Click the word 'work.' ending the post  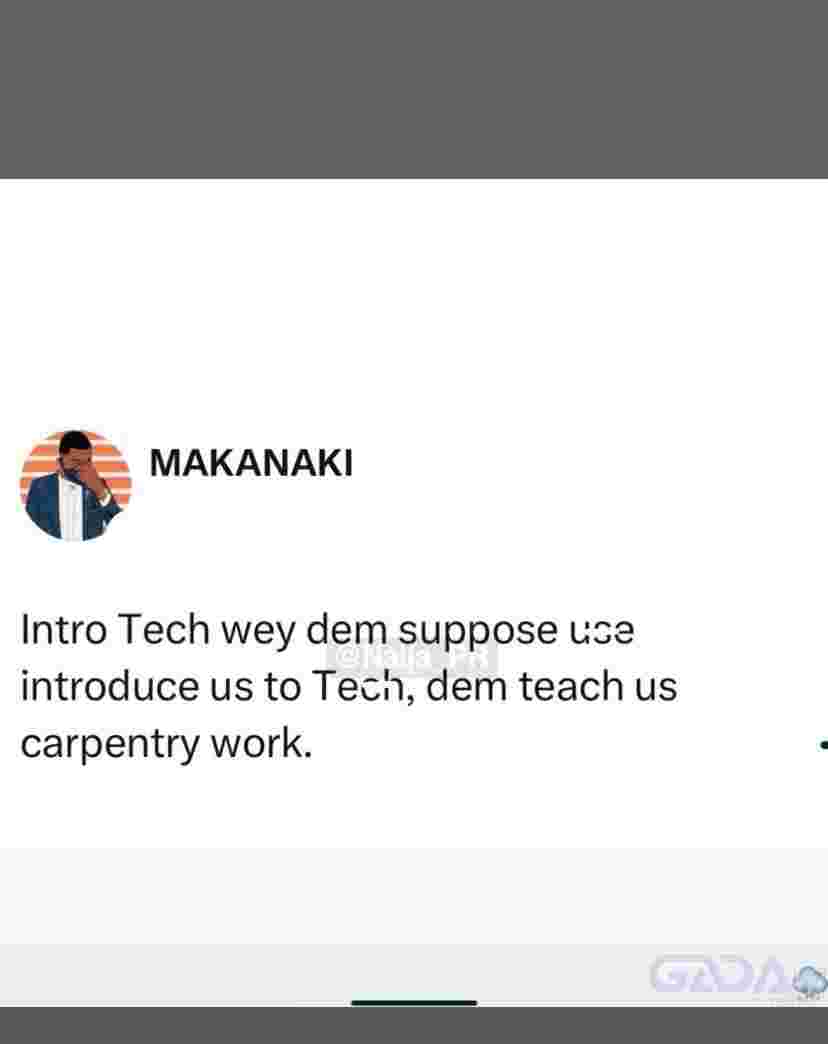coord(262,744)
